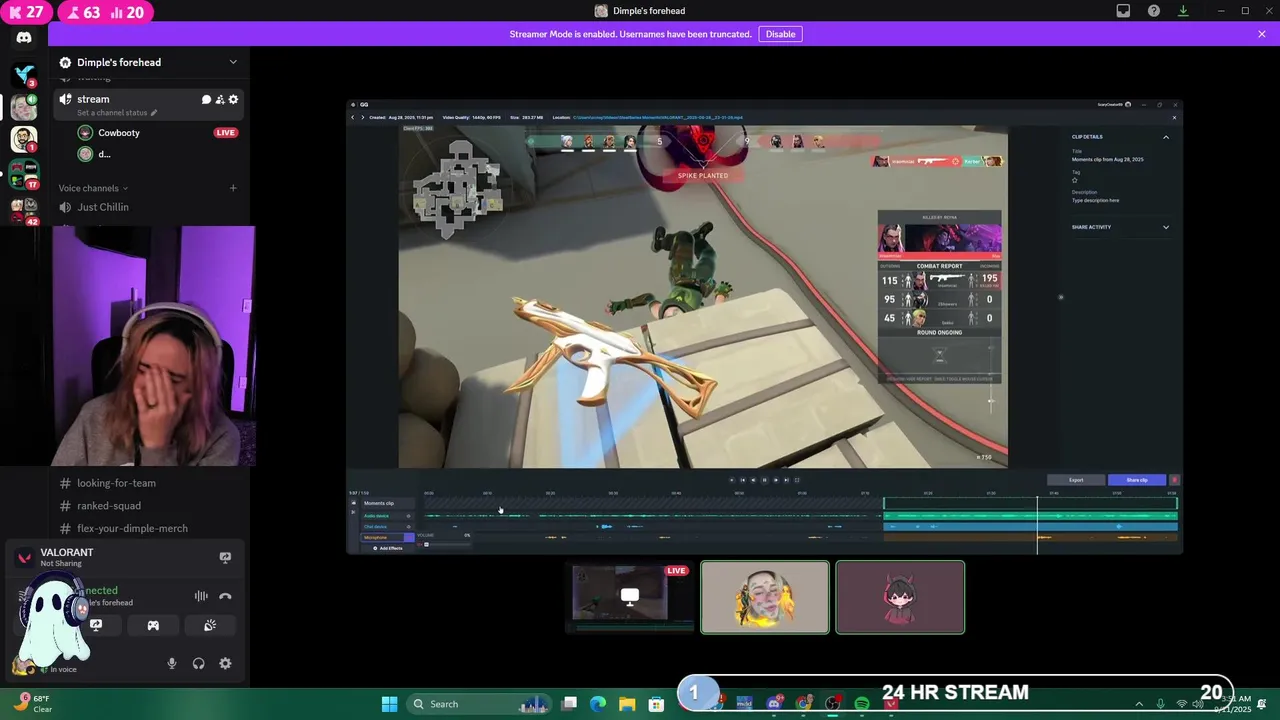Viewport: 1280px width, 720px height.
Task: Disconnect from the voice channel
Action: tap(225, 596)
